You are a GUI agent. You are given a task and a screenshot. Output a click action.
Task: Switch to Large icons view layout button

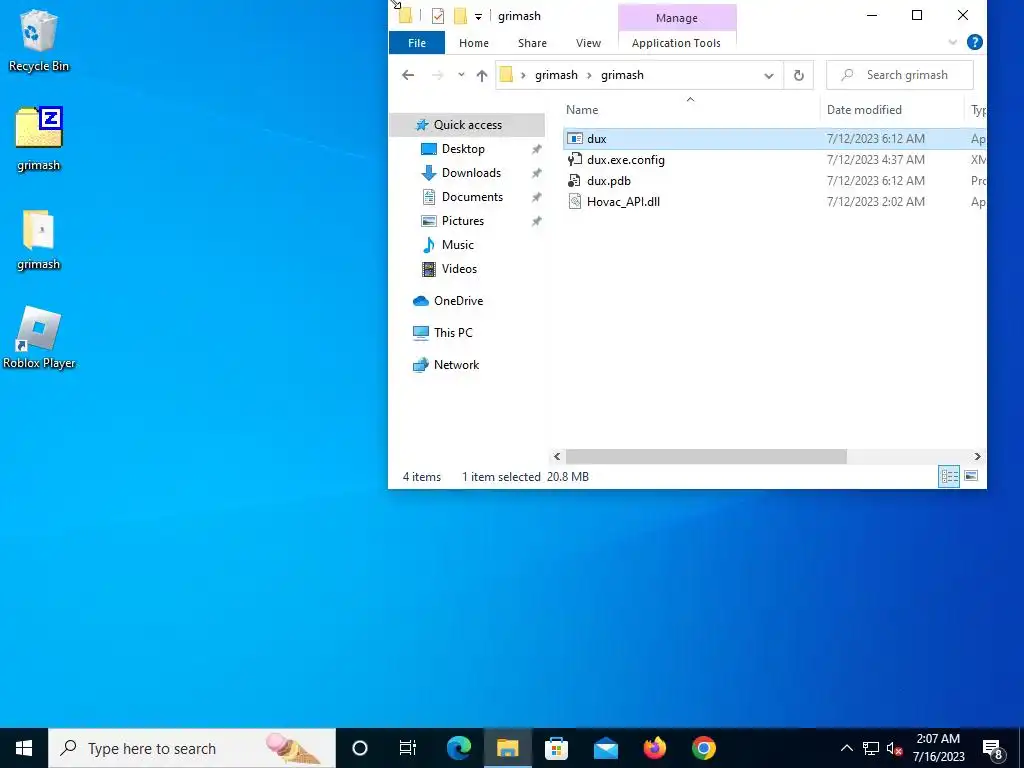[971, 476]
